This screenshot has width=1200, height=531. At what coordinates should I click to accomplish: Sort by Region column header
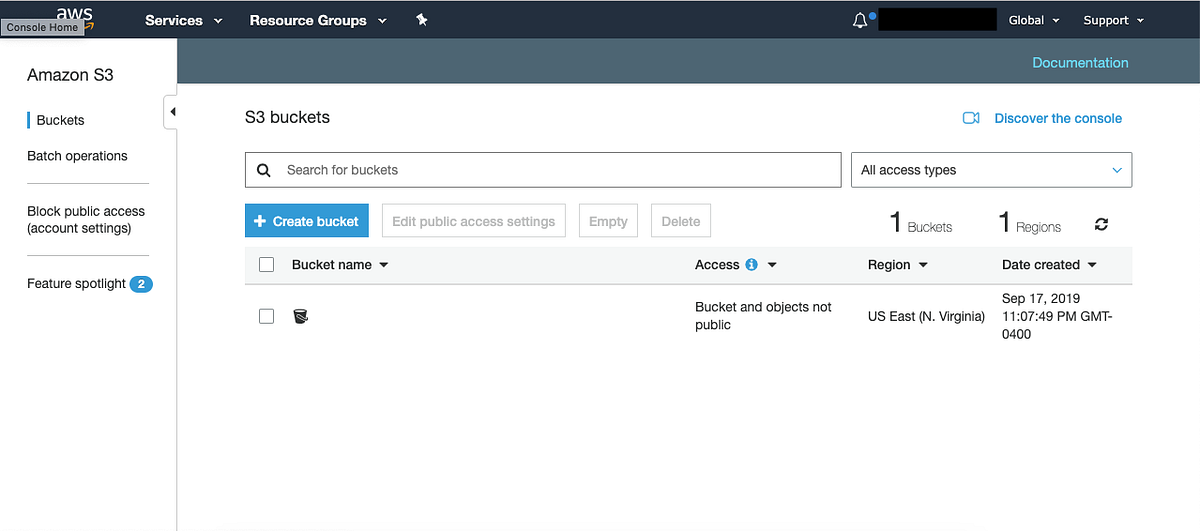pos(897,265)
